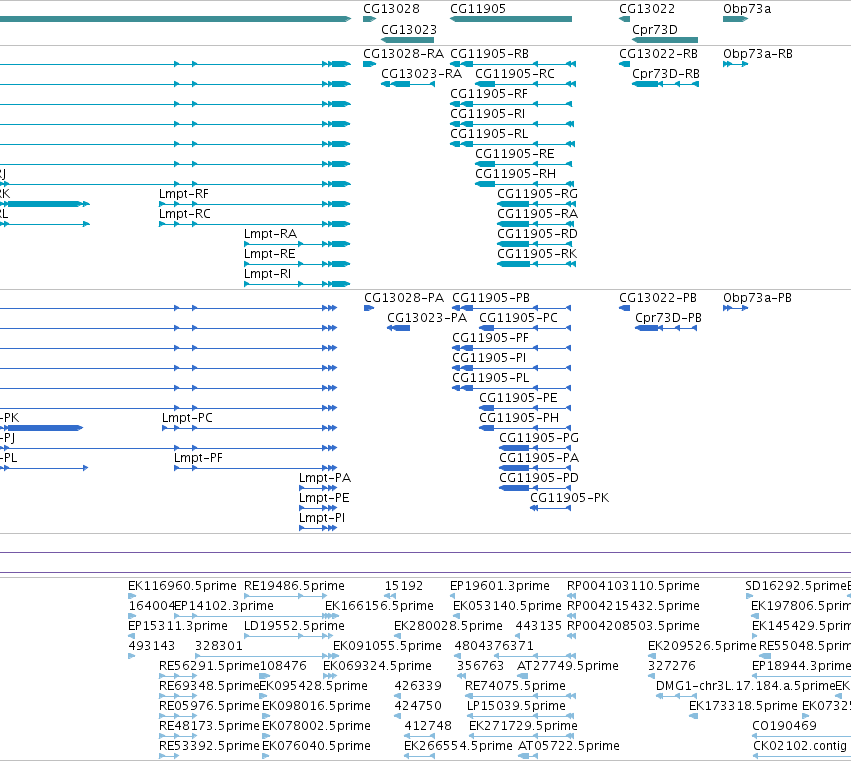The image size is (851, 761).
Task: Click protein label CG13022-PB
Action: (658, 298)
